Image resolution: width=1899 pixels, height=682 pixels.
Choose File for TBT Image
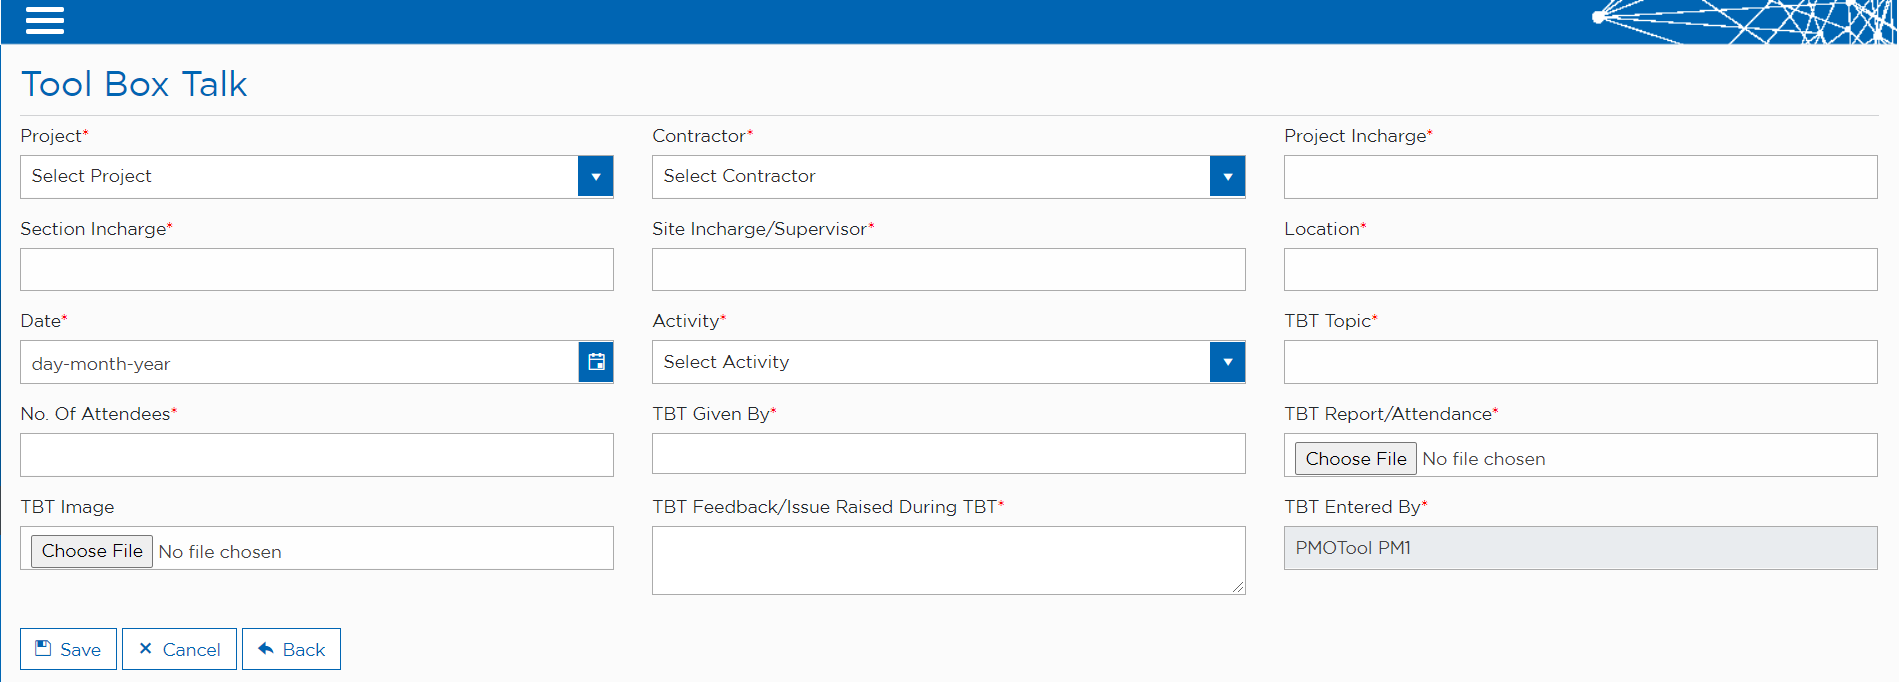92,551
